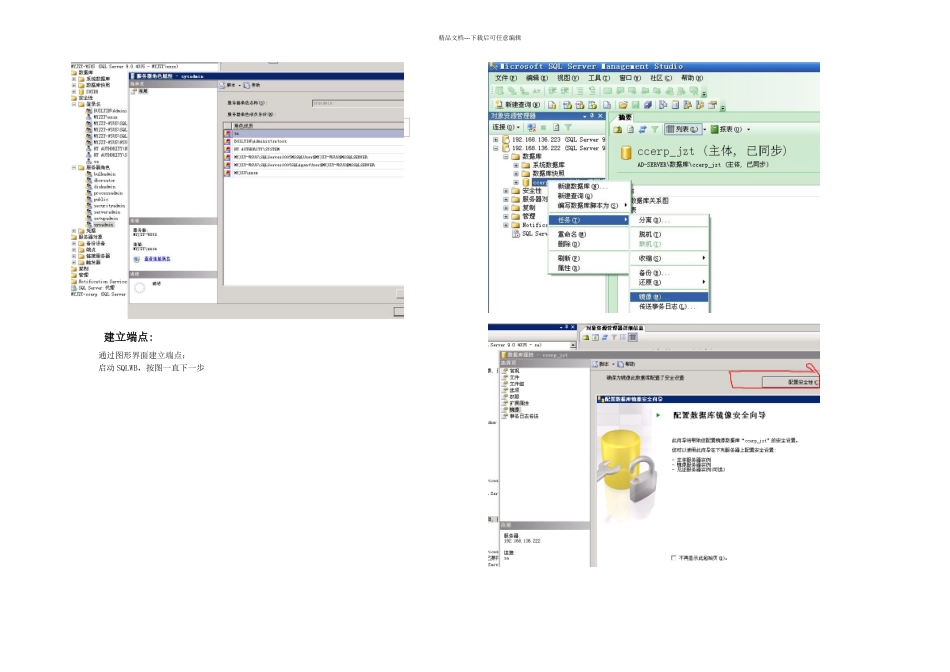Choose 新建数据库(N)... from context menu
Image resolution: width=950 pixels, height=672 pixels.
tap(588, 187)
